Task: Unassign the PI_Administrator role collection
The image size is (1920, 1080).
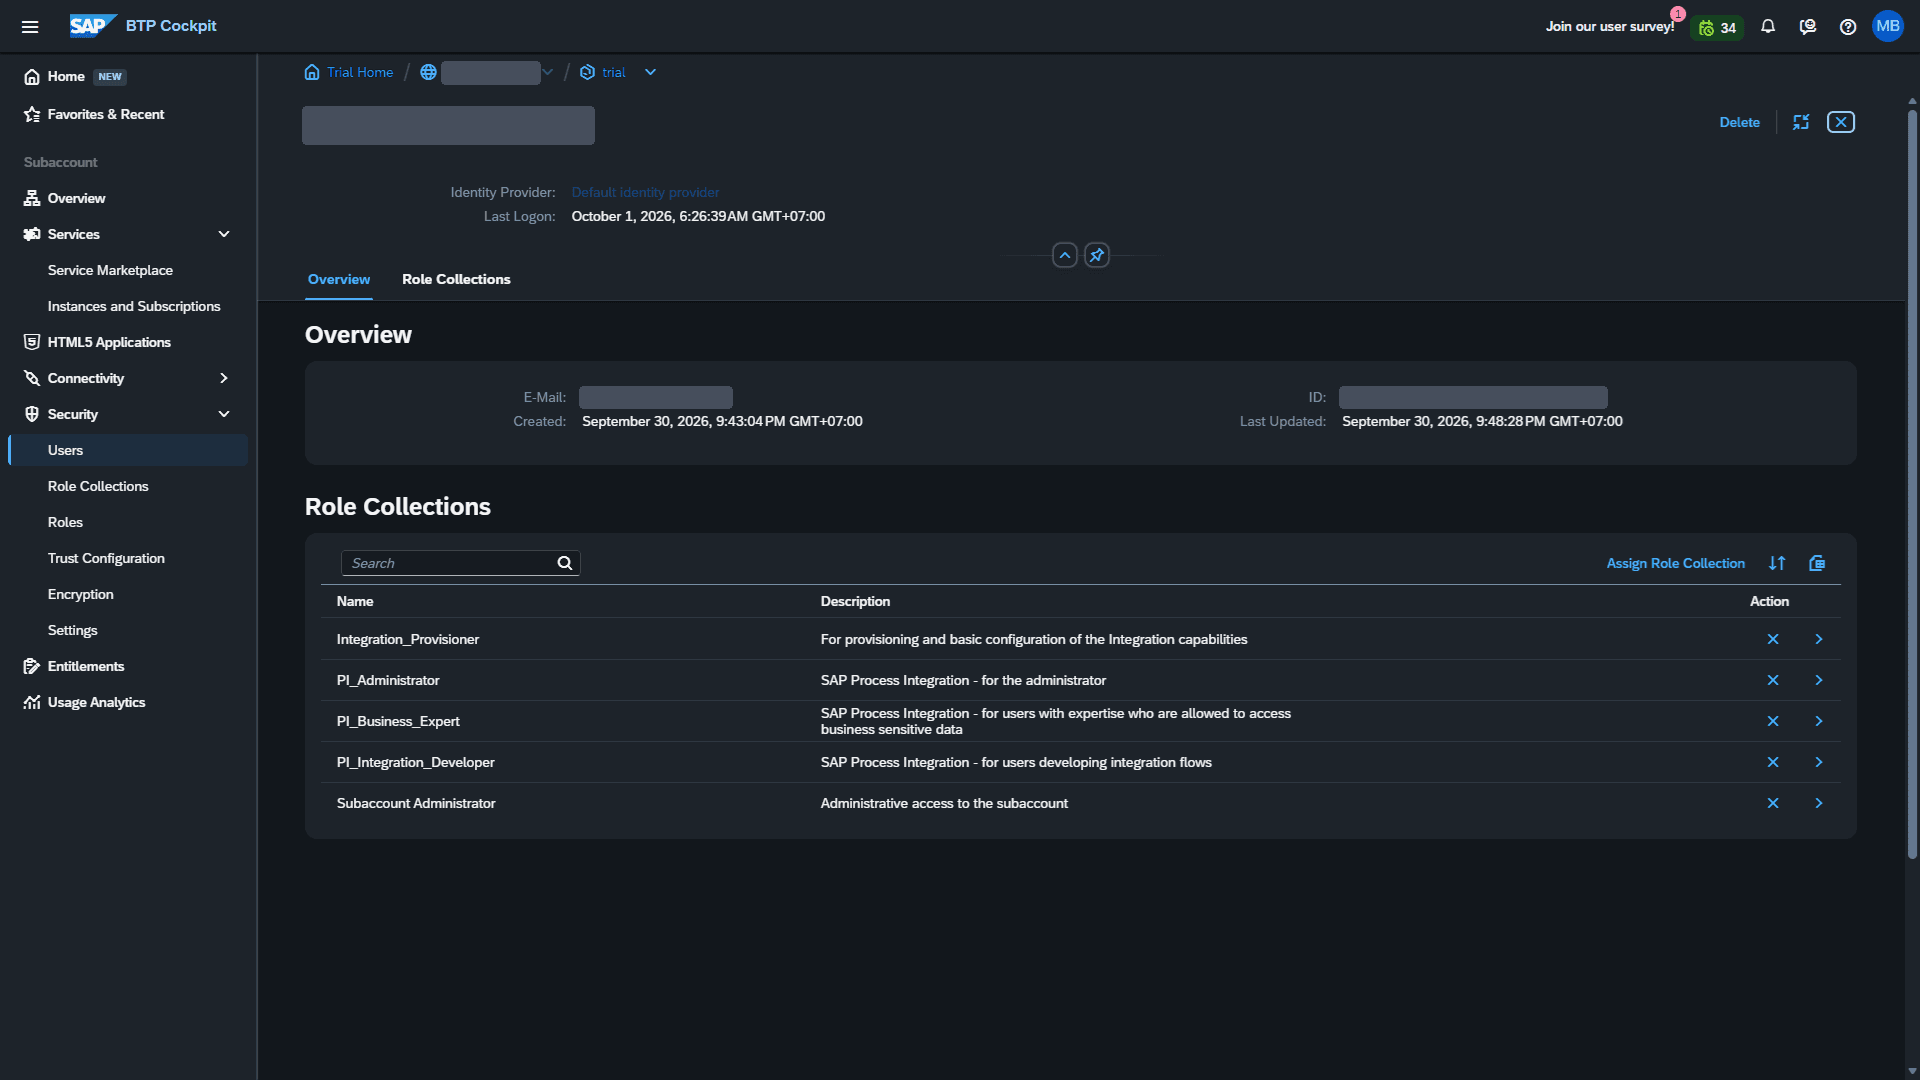Action: (1773, 680)
